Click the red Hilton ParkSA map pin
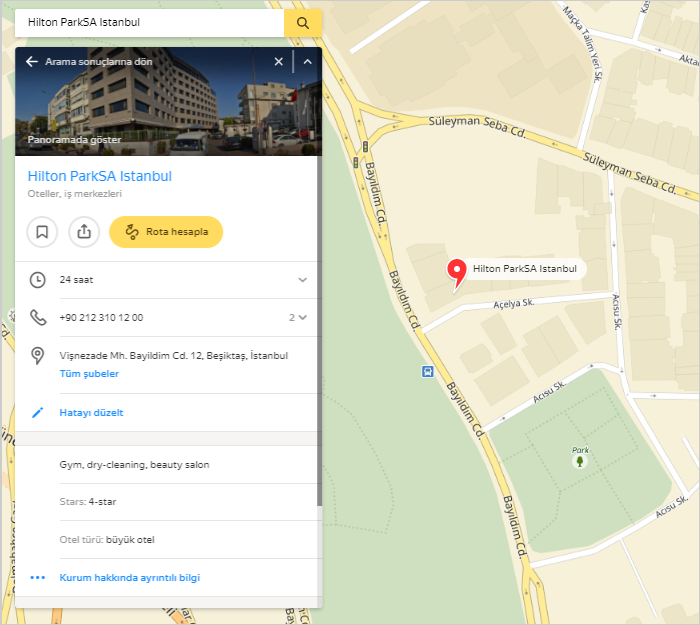This screenshot has height=625, width=700. click(457, 270)
